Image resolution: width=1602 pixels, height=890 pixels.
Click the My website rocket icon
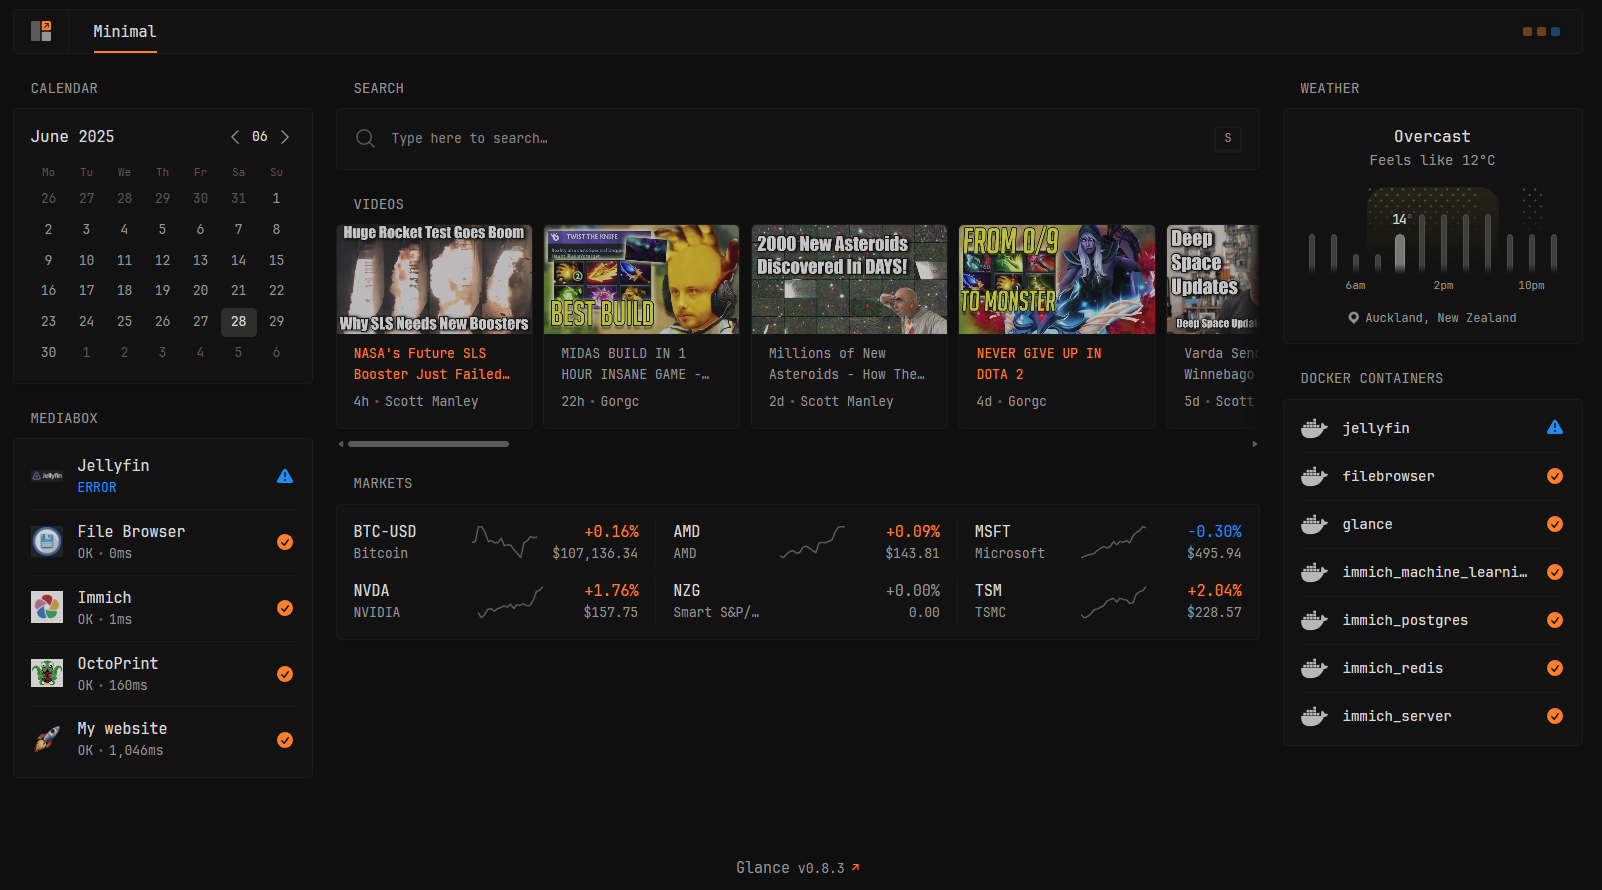pyautogui.click(x=47, y=739)
